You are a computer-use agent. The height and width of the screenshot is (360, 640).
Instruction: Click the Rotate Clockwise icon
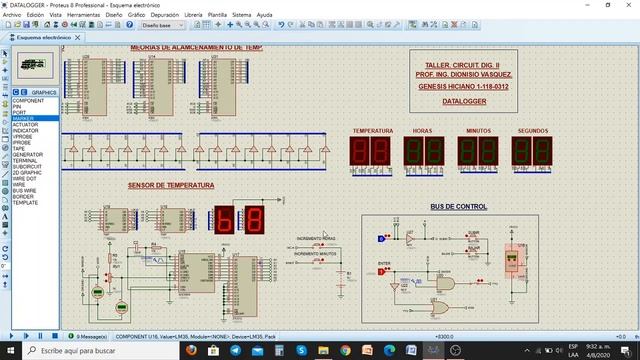(x=5, y=249)
